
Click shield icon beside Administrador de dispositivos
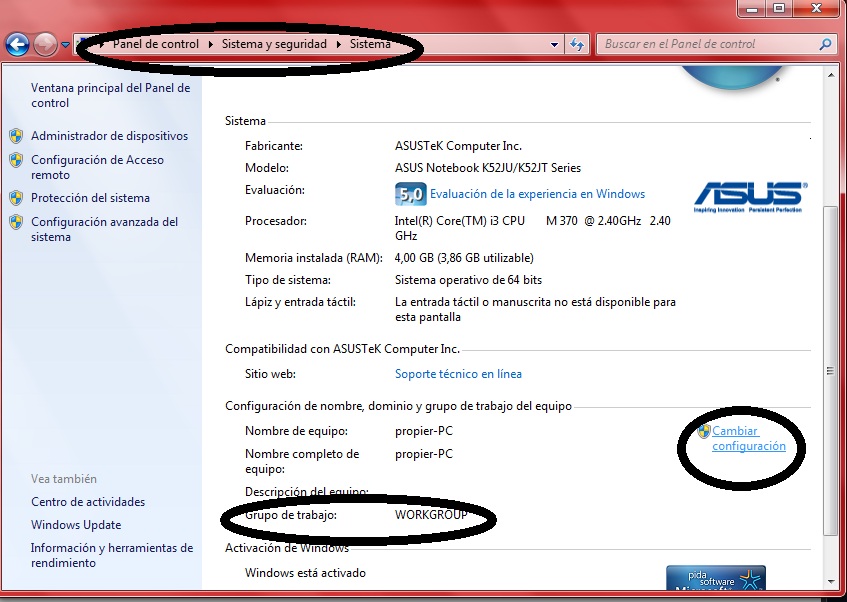point(16,136)
